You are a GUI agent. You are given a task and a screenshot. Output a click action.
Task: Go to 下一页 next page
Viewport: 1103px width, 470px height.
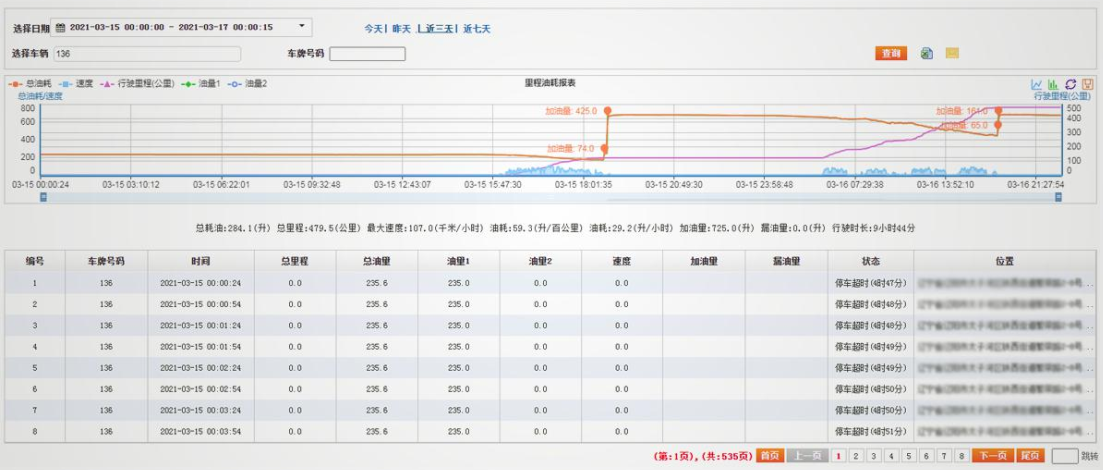coord(993,456)
